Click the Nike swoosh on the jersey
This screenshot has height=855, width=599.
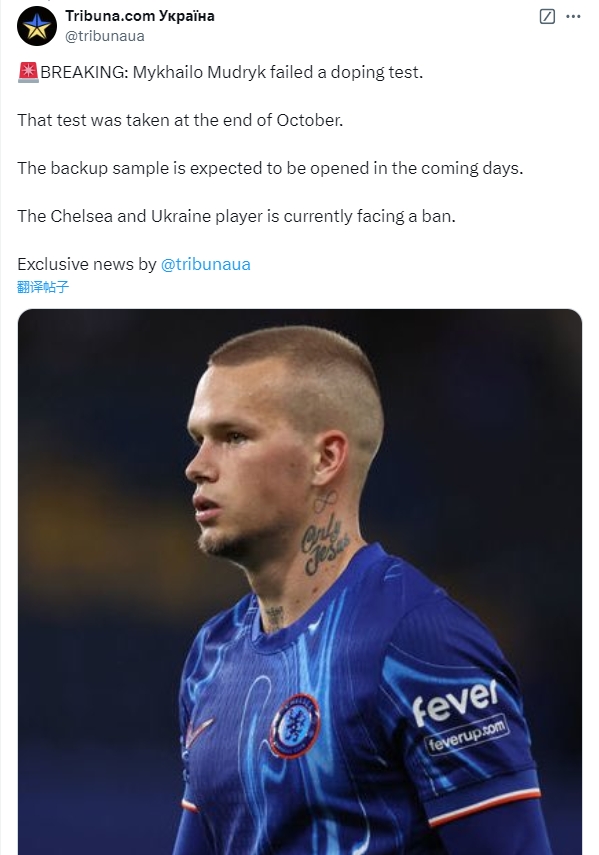tap(198, 732)
